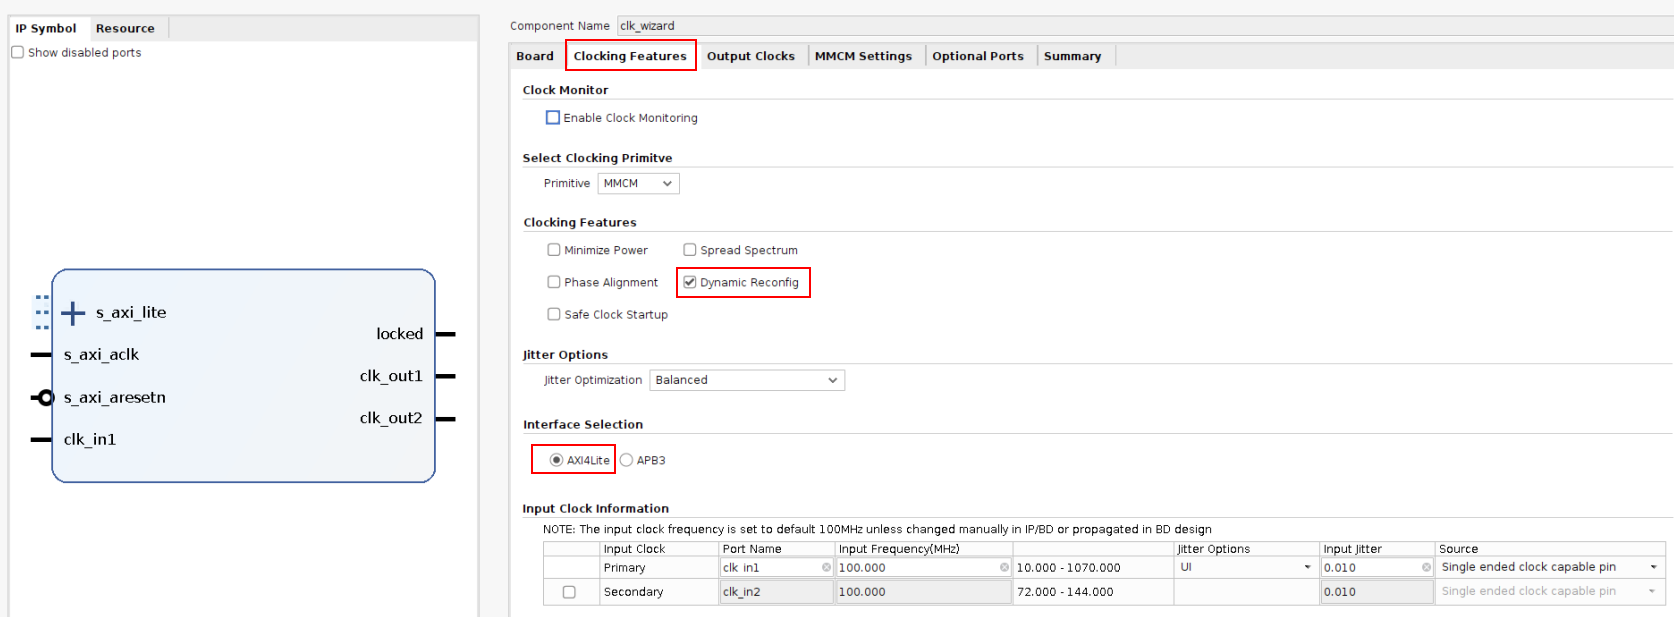Check the Spread Spectrum option
The image size is (1674, 617).
(x=690, y=250)
